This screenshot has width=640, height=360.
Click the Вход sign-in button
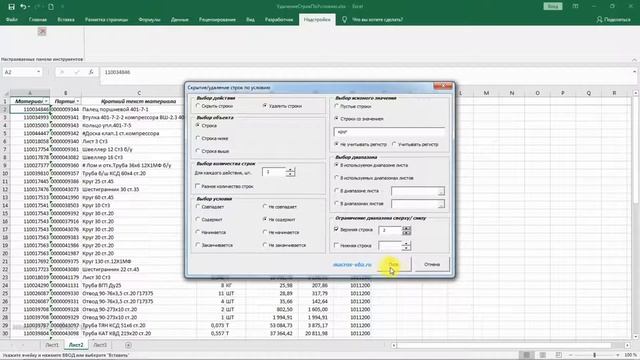click(553, 6)
